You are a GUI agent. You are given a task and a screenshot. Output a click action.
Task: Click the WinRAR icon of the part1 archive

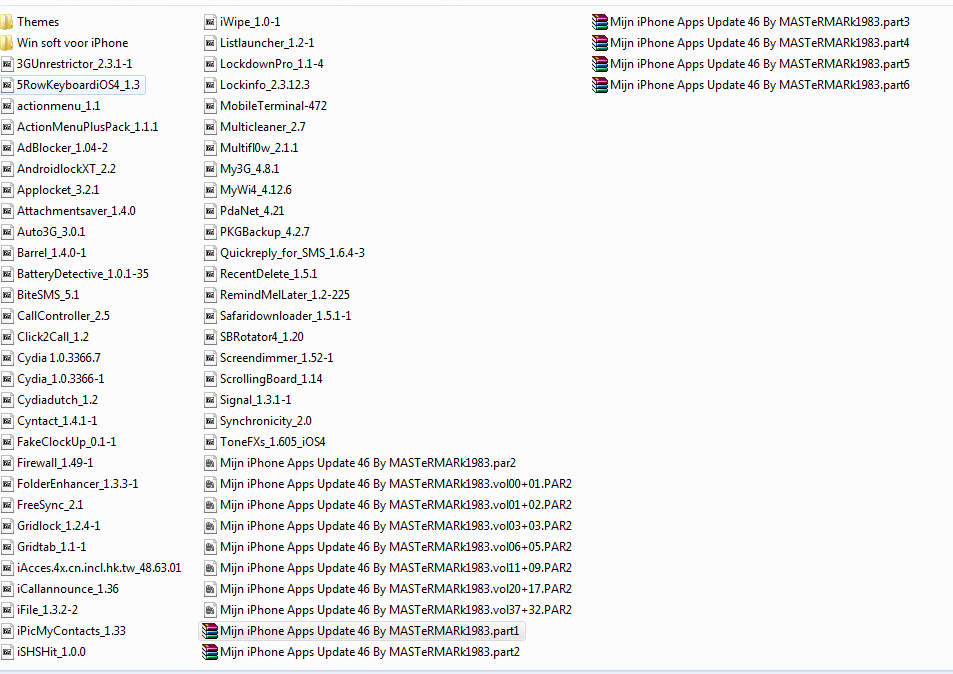(x=210, y=631)
